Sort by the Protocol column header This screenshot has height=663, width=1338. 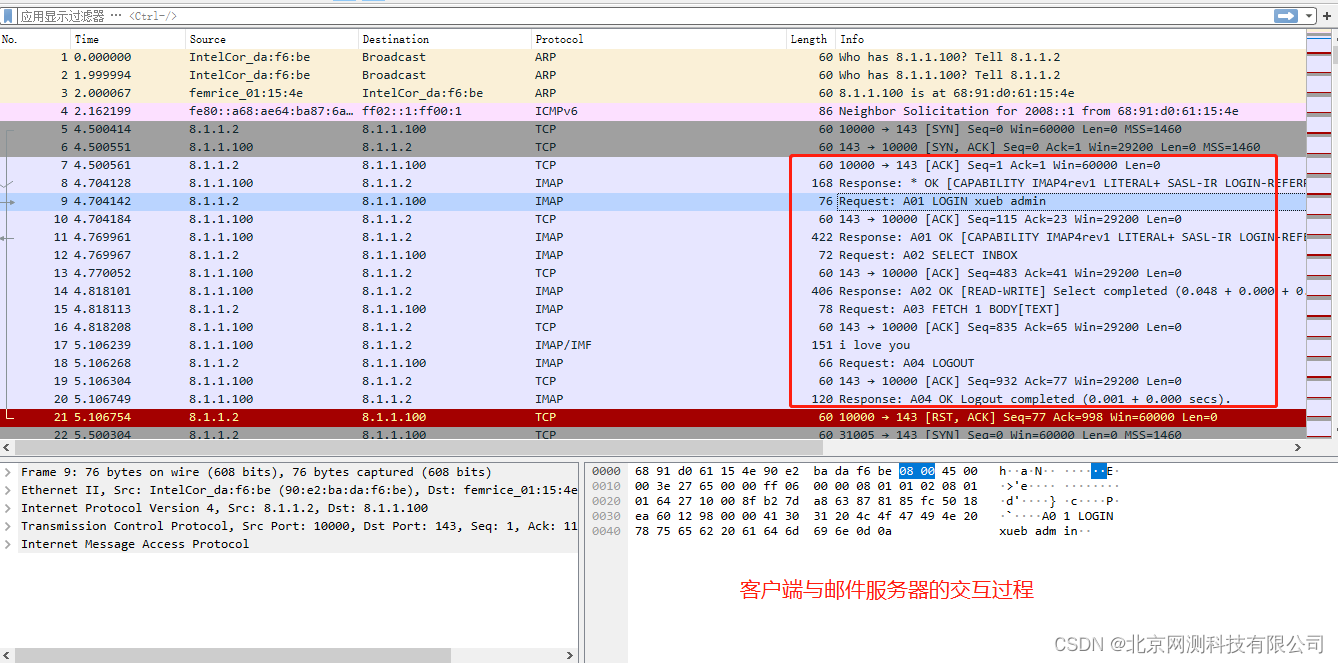[660, 39]
